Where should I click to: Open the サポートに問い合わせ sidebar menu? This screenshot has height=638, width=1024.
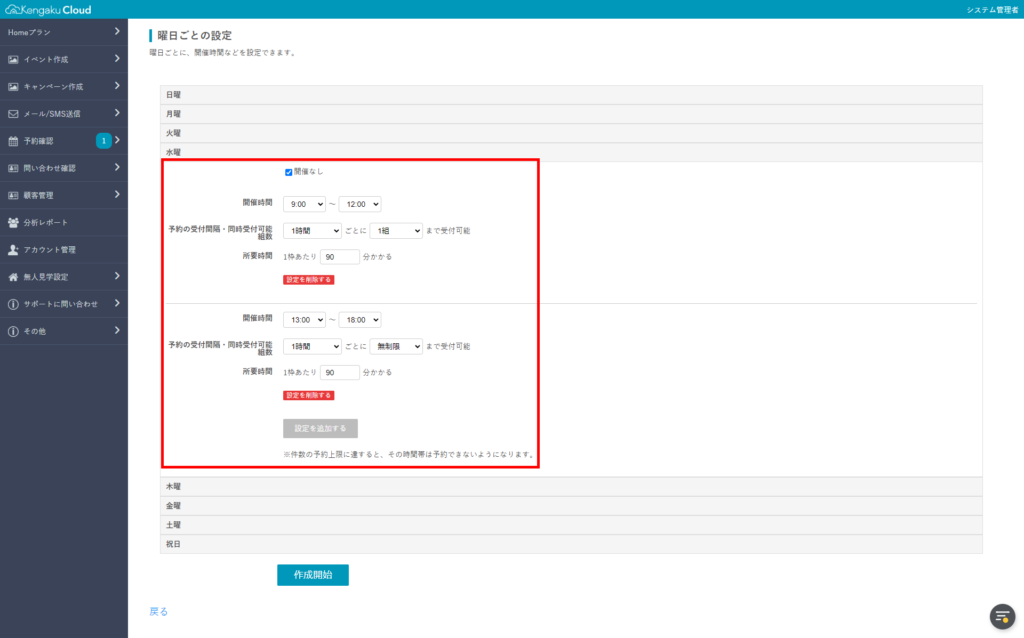click(64, 304)
